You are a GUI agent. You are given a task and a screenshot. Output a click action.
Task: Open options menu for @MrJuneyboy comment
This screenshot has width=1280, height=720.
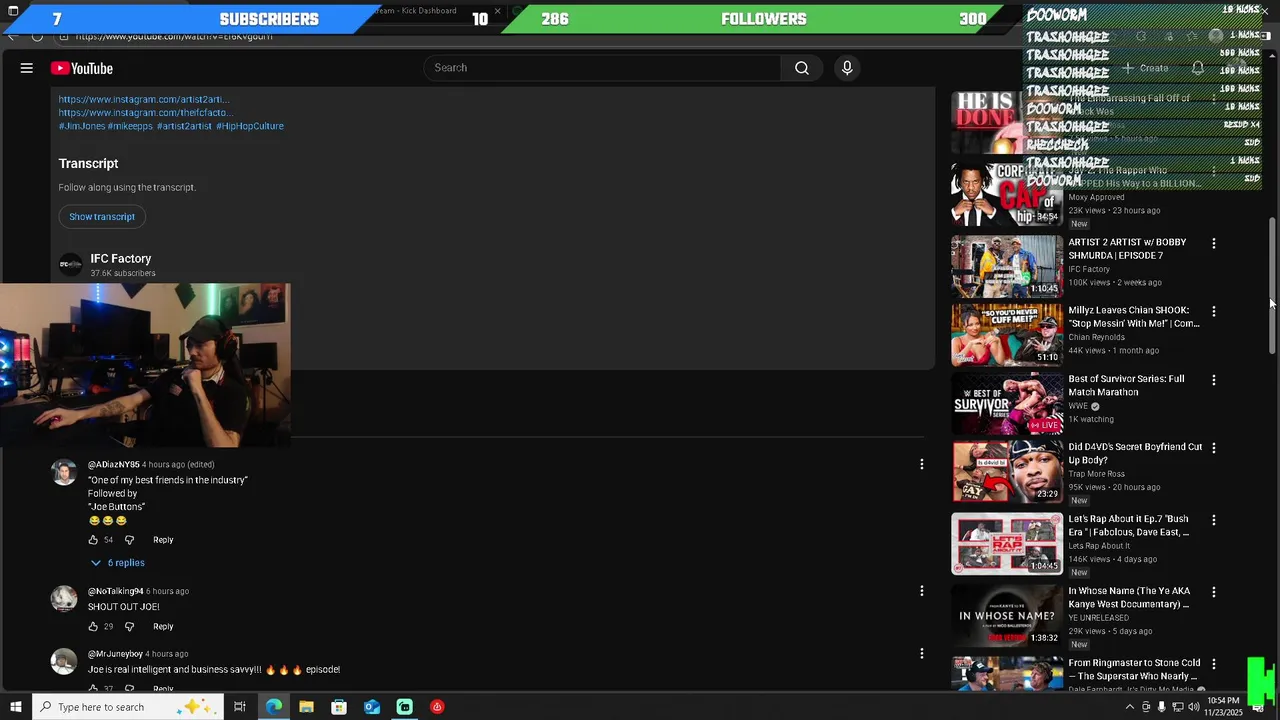(x=922, y=654)
